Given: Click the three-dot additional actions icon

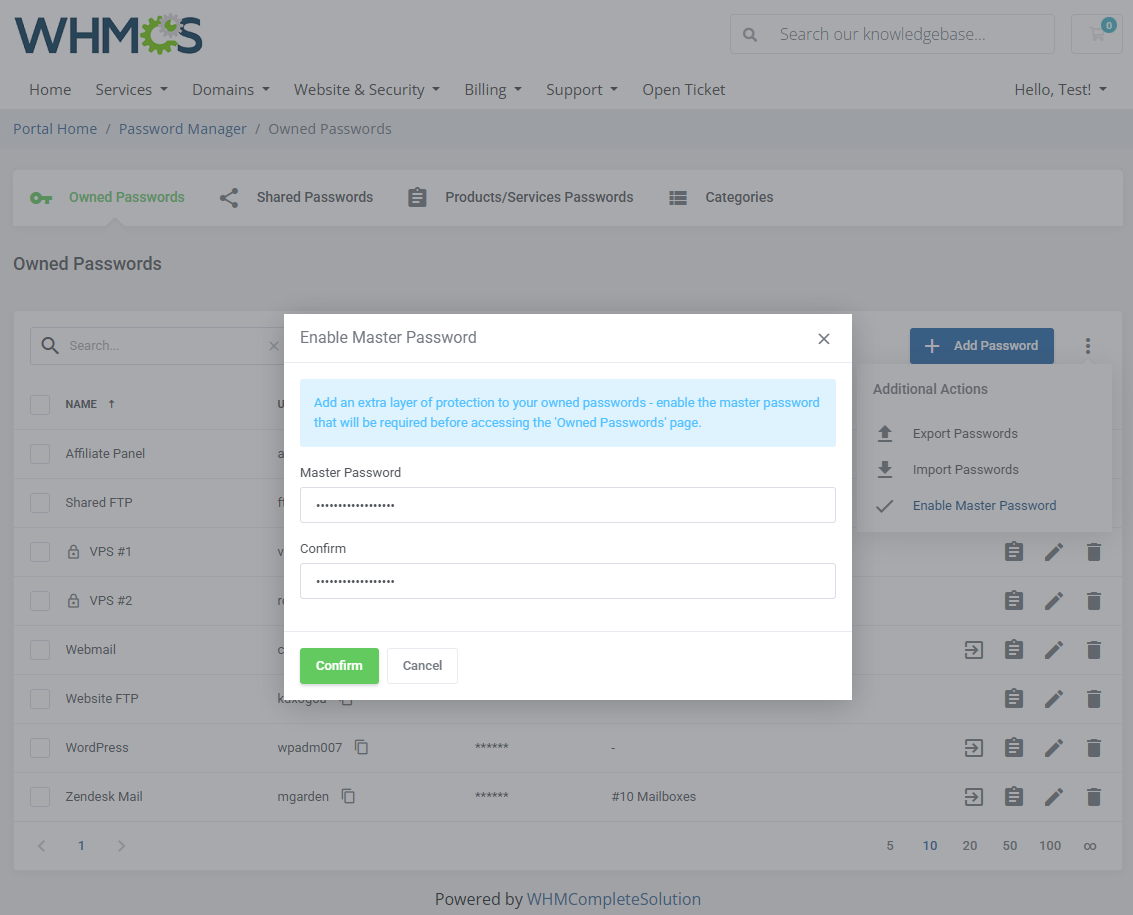Looking at the screenshot, I should [x=1087, y=346].
